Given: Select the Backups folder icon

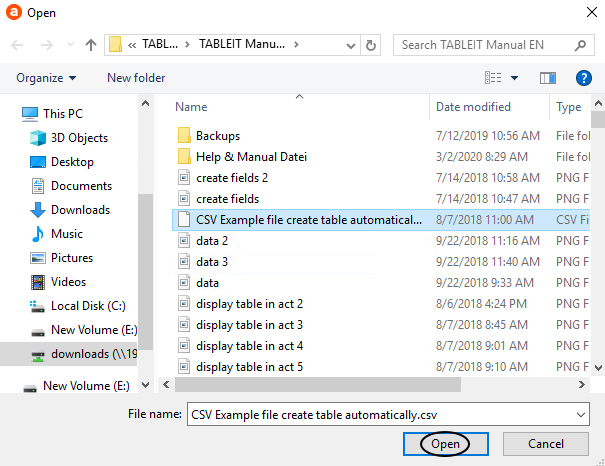Looking at the screenshot, I should [184, 135].
